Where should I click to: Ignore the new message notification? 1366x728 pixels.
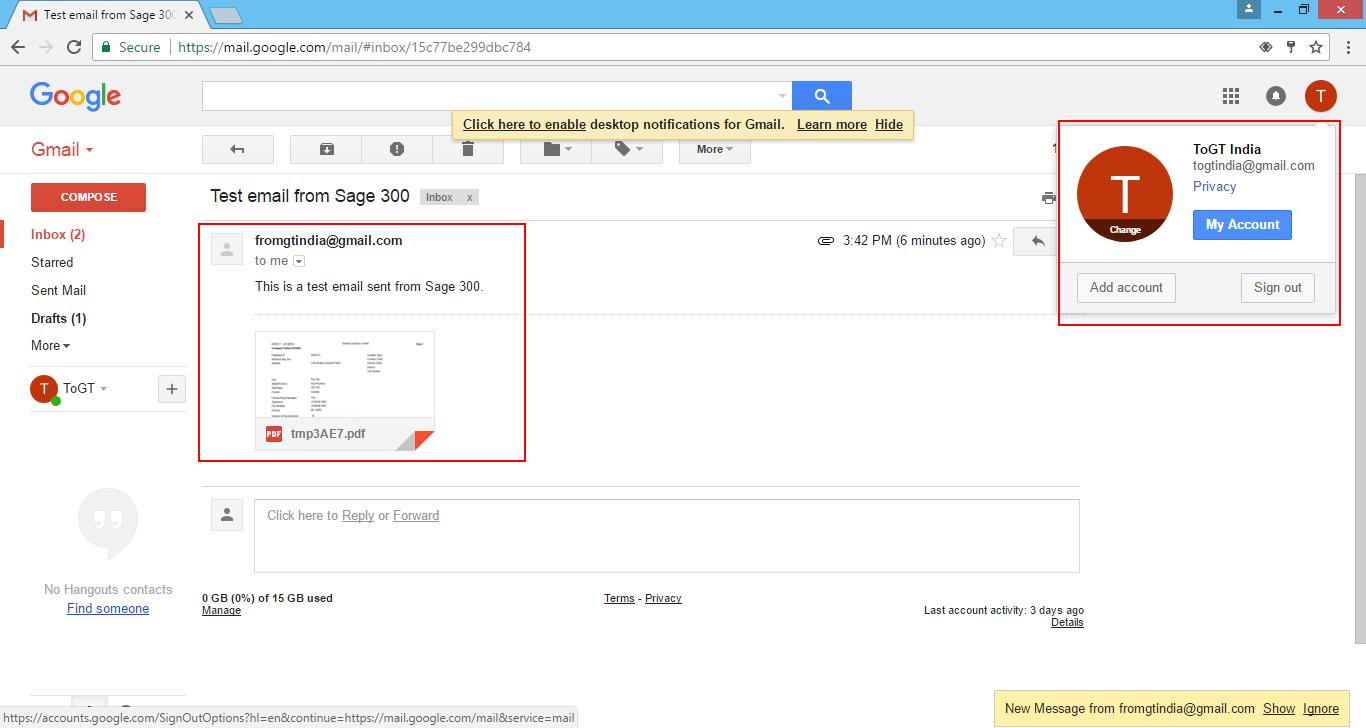(x=1321, y=708)
